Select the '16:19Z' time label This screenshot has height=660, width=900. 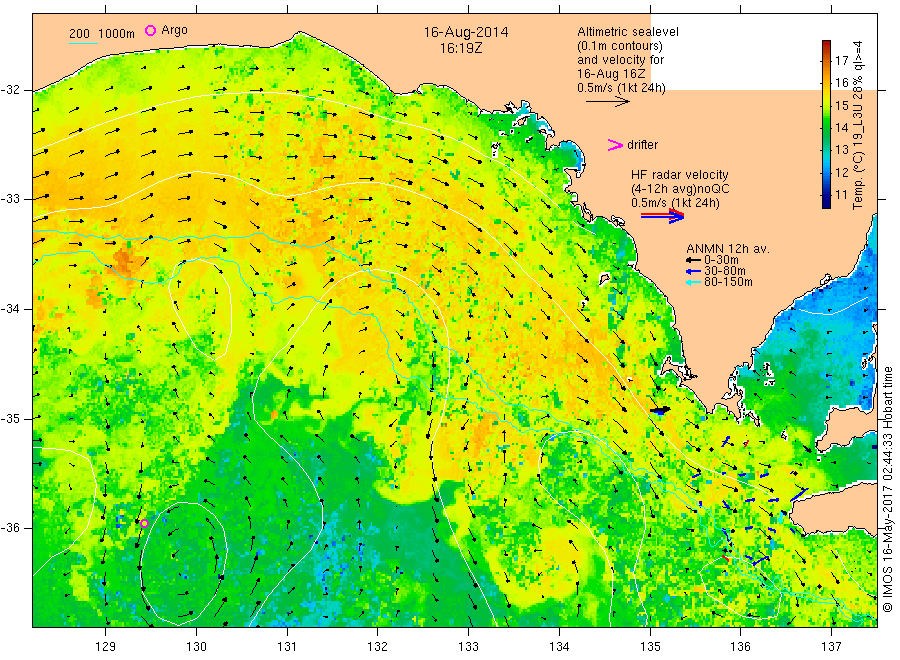click(461, 49)
